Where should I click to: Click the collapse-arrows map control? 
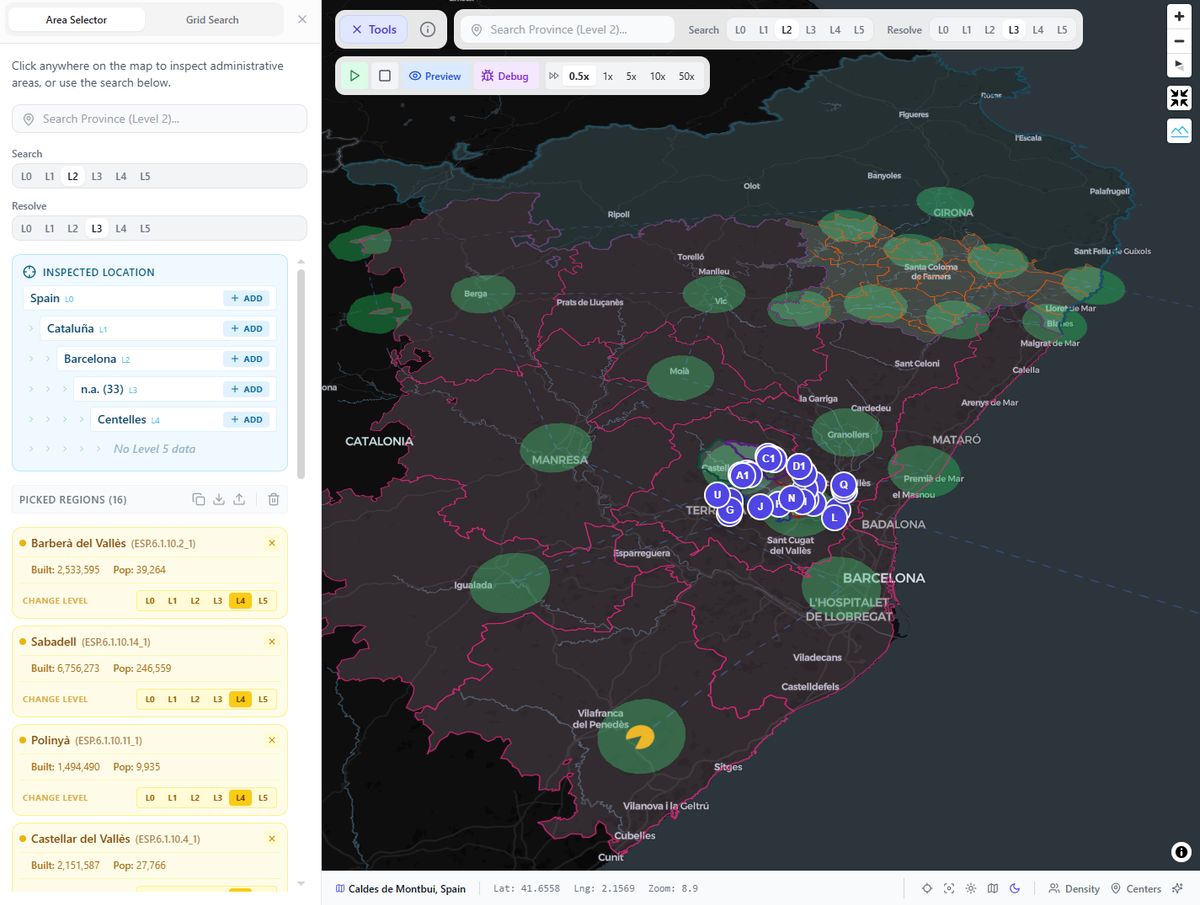click(1179, 98)
